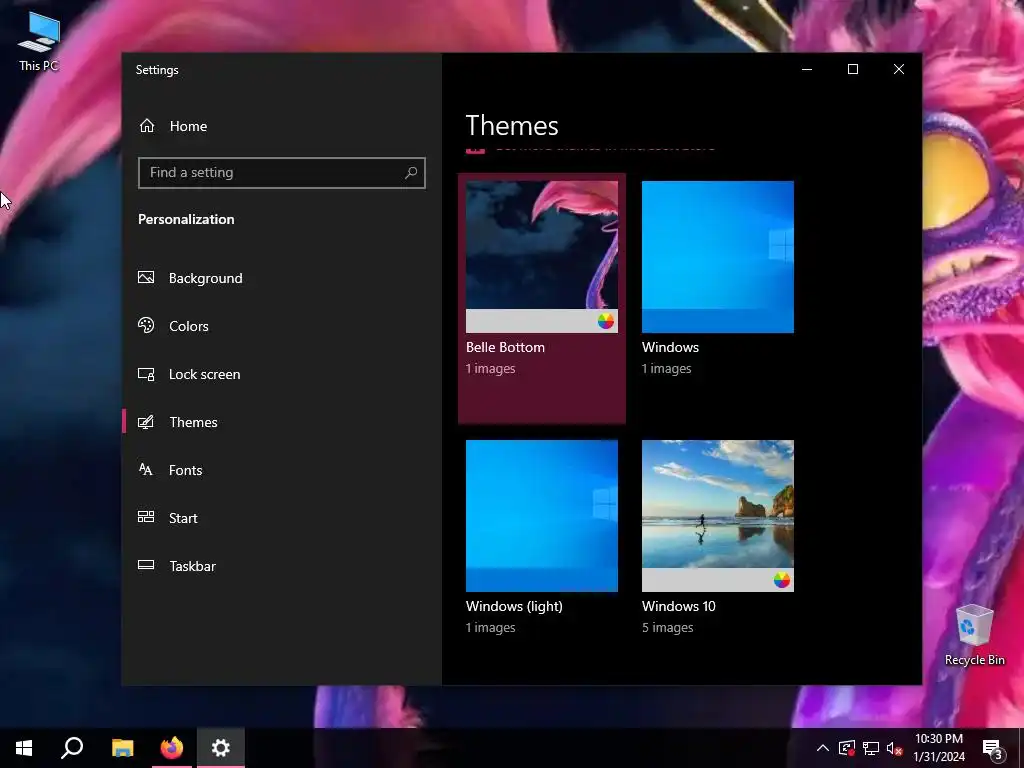Select the Windows 10 beach theme

pyautogui.click(x=718, y=516)
